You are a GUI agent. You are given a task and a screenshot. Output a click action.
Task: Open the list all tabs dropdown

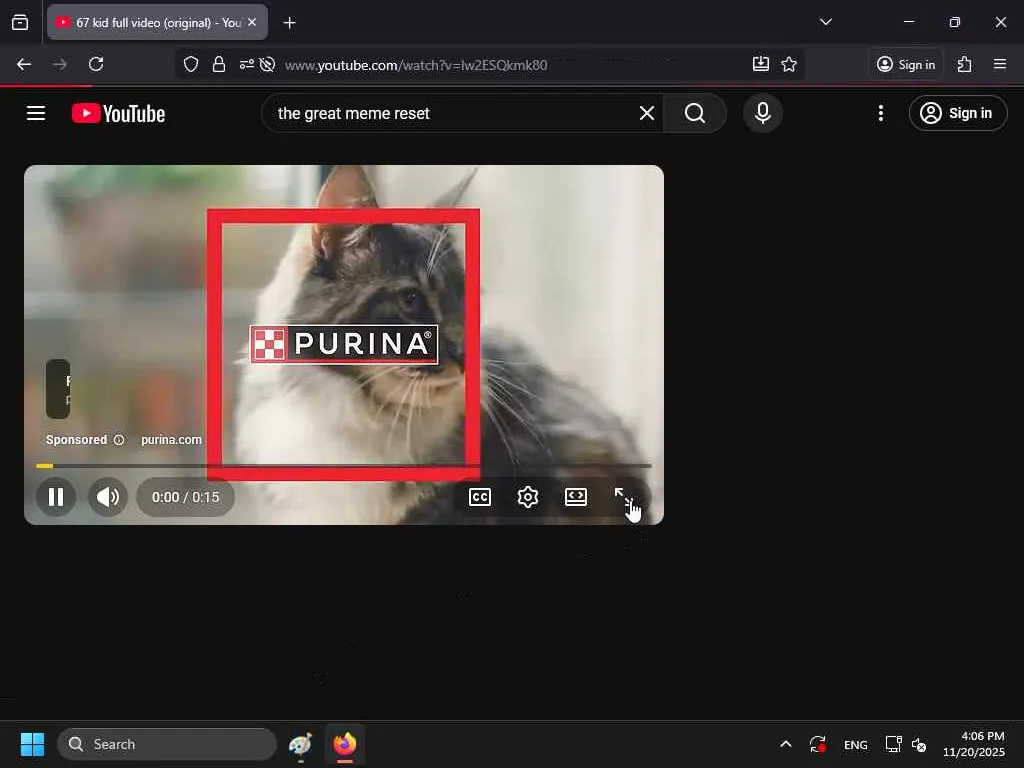pyautogui.click(x=825, y=22)
